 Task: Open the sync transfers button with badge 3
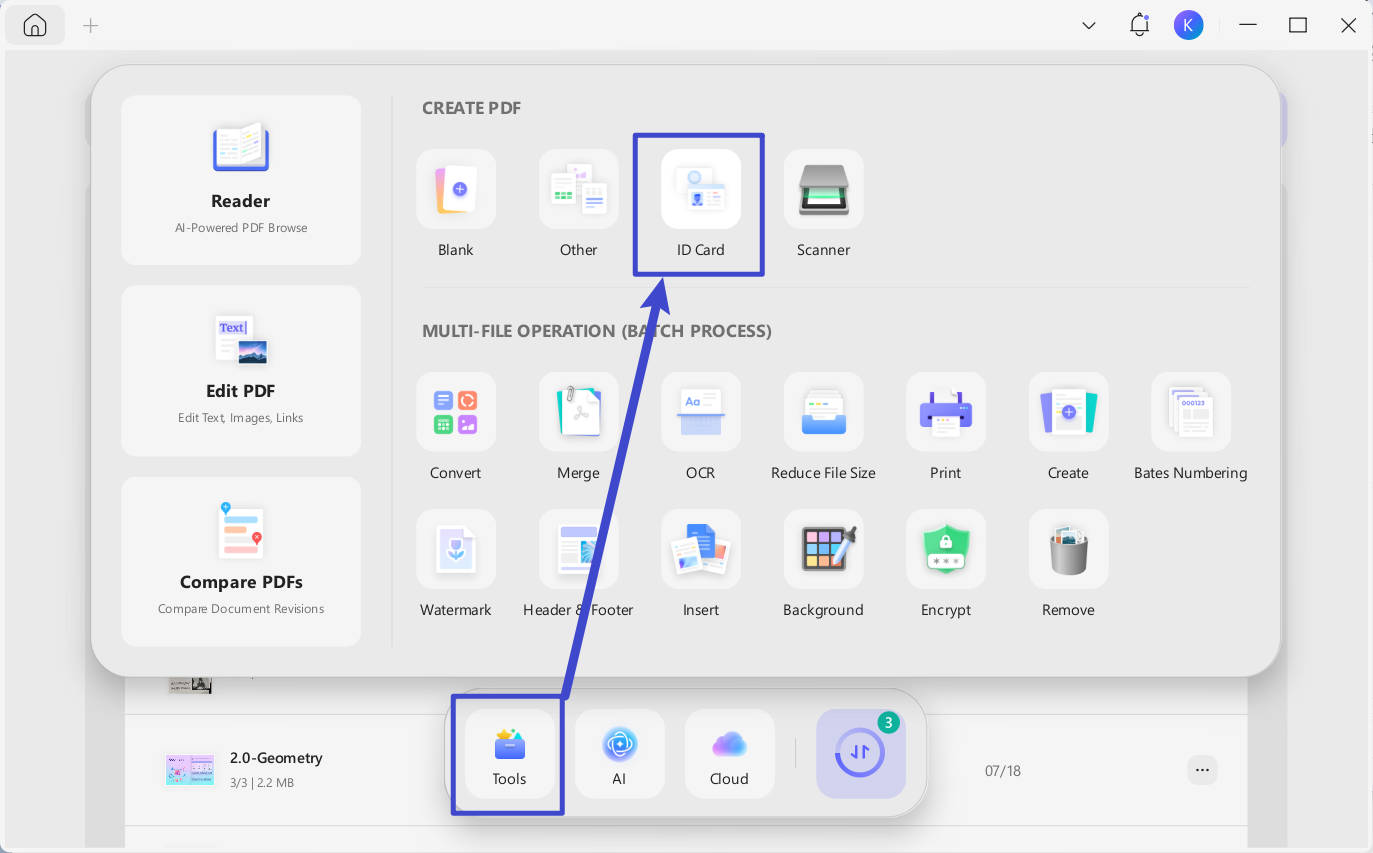coord(861,754)
